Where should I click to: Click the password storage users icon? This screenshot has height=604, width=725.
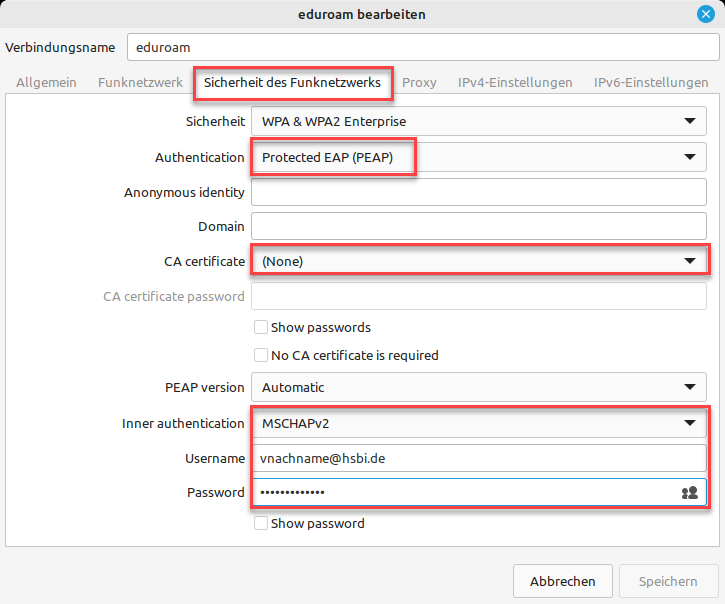click(689, 492)
